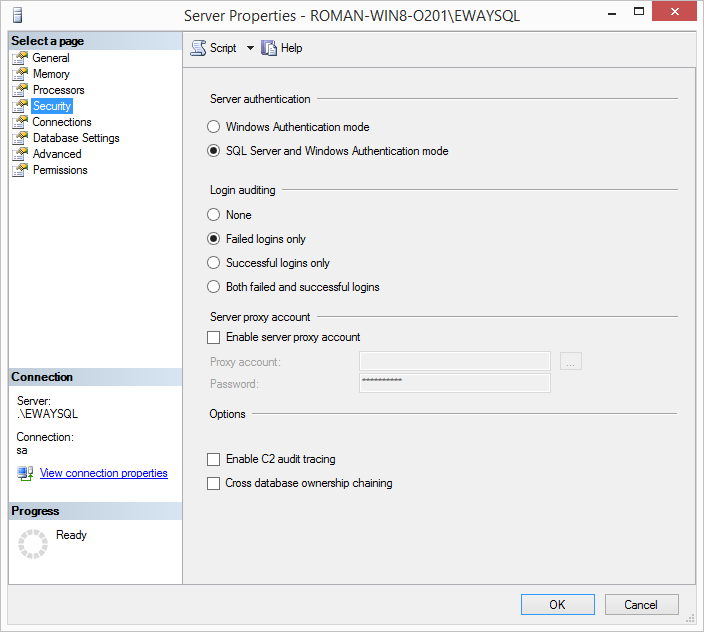
Task: Click the 'Login auditing' section label
Action: (x=242, y=190)
